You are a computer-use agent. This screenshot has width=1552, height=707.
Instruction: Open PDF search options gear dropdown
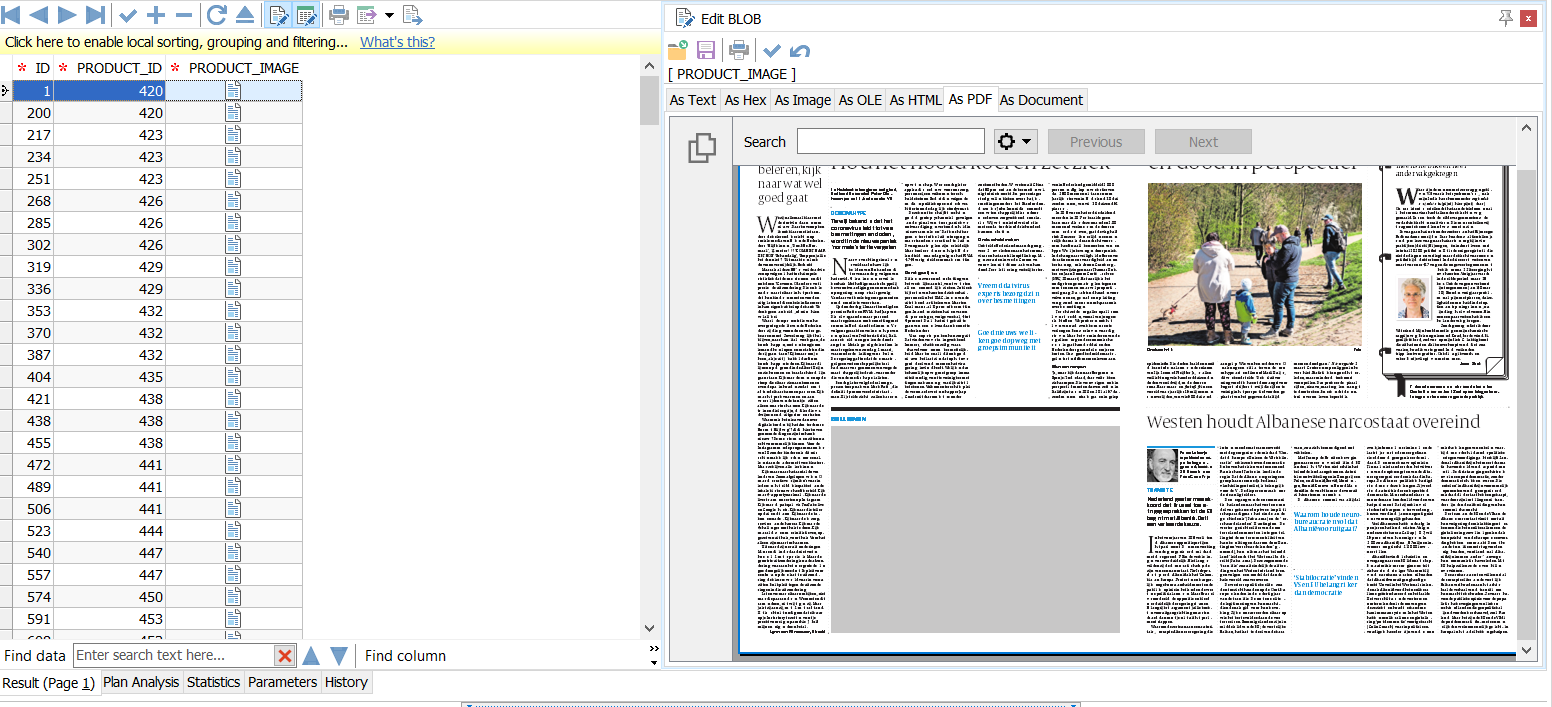(1014, 141)
